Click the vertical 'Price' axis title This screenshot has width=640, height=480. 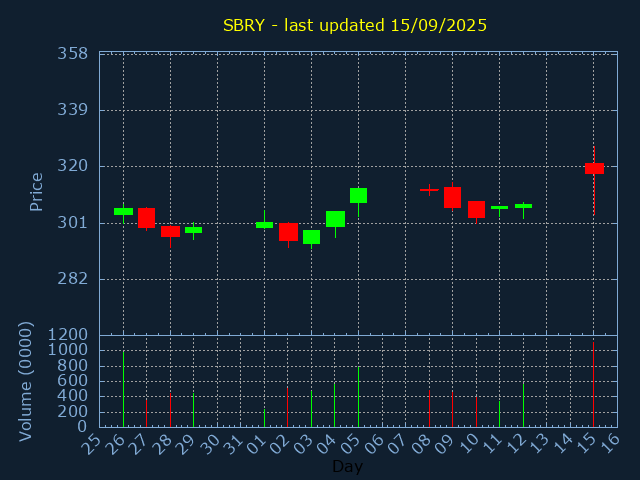36,192
